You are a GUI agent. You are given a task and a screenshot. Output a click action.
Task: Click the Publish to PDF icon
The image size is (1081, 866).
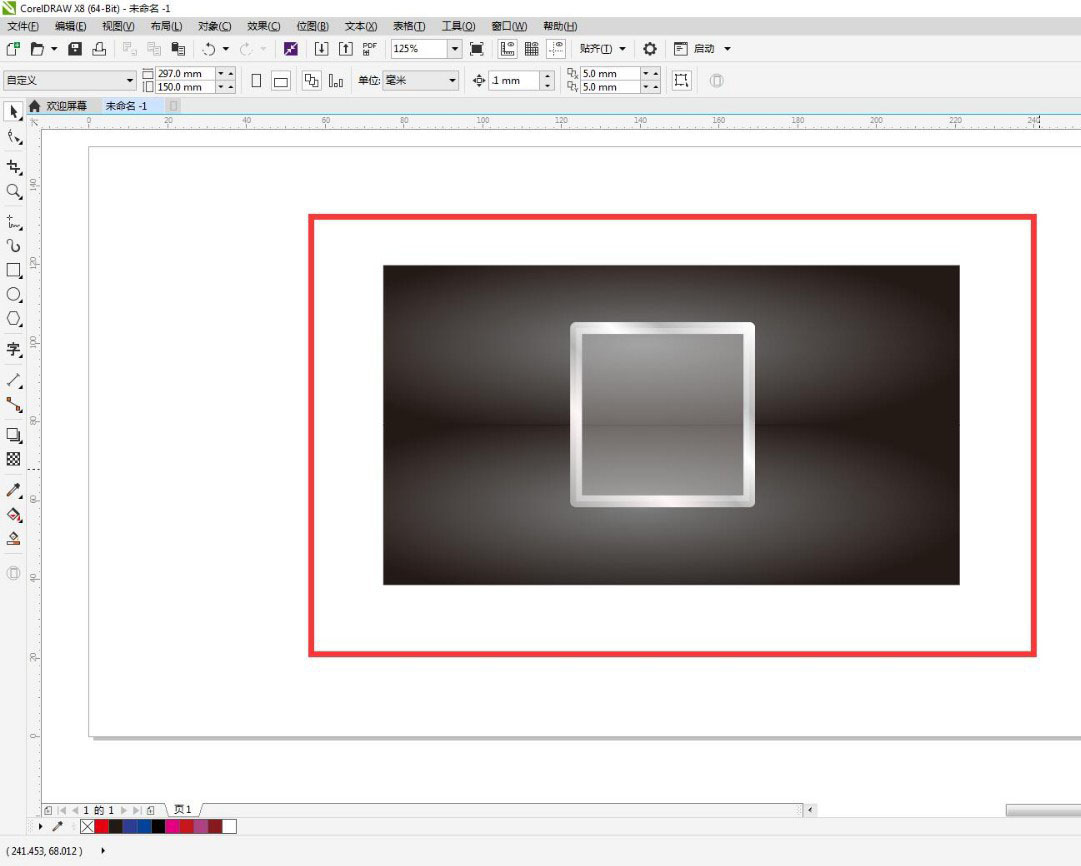tap(370, 48)
